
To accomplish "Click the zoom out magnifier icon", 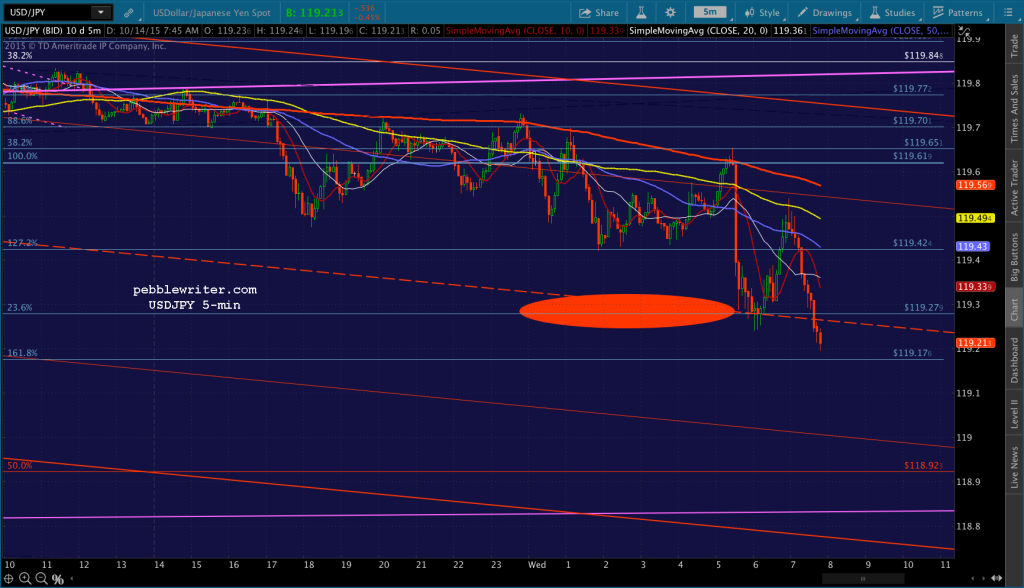I will click(x=40, y=579).
